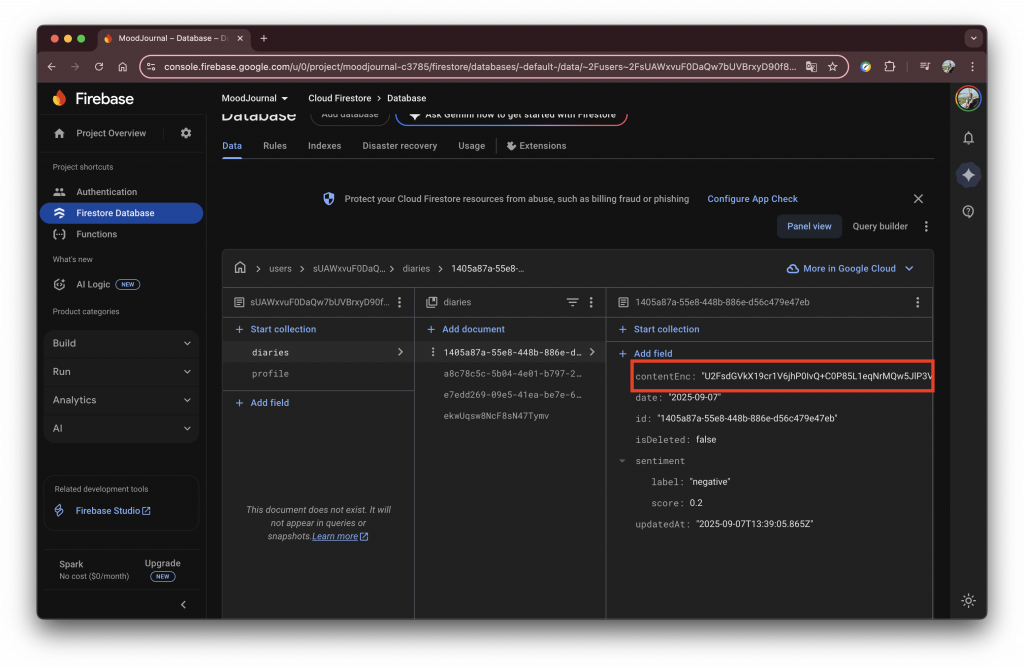
Task: Click Configure App Check link
Action: coord(752,199)
